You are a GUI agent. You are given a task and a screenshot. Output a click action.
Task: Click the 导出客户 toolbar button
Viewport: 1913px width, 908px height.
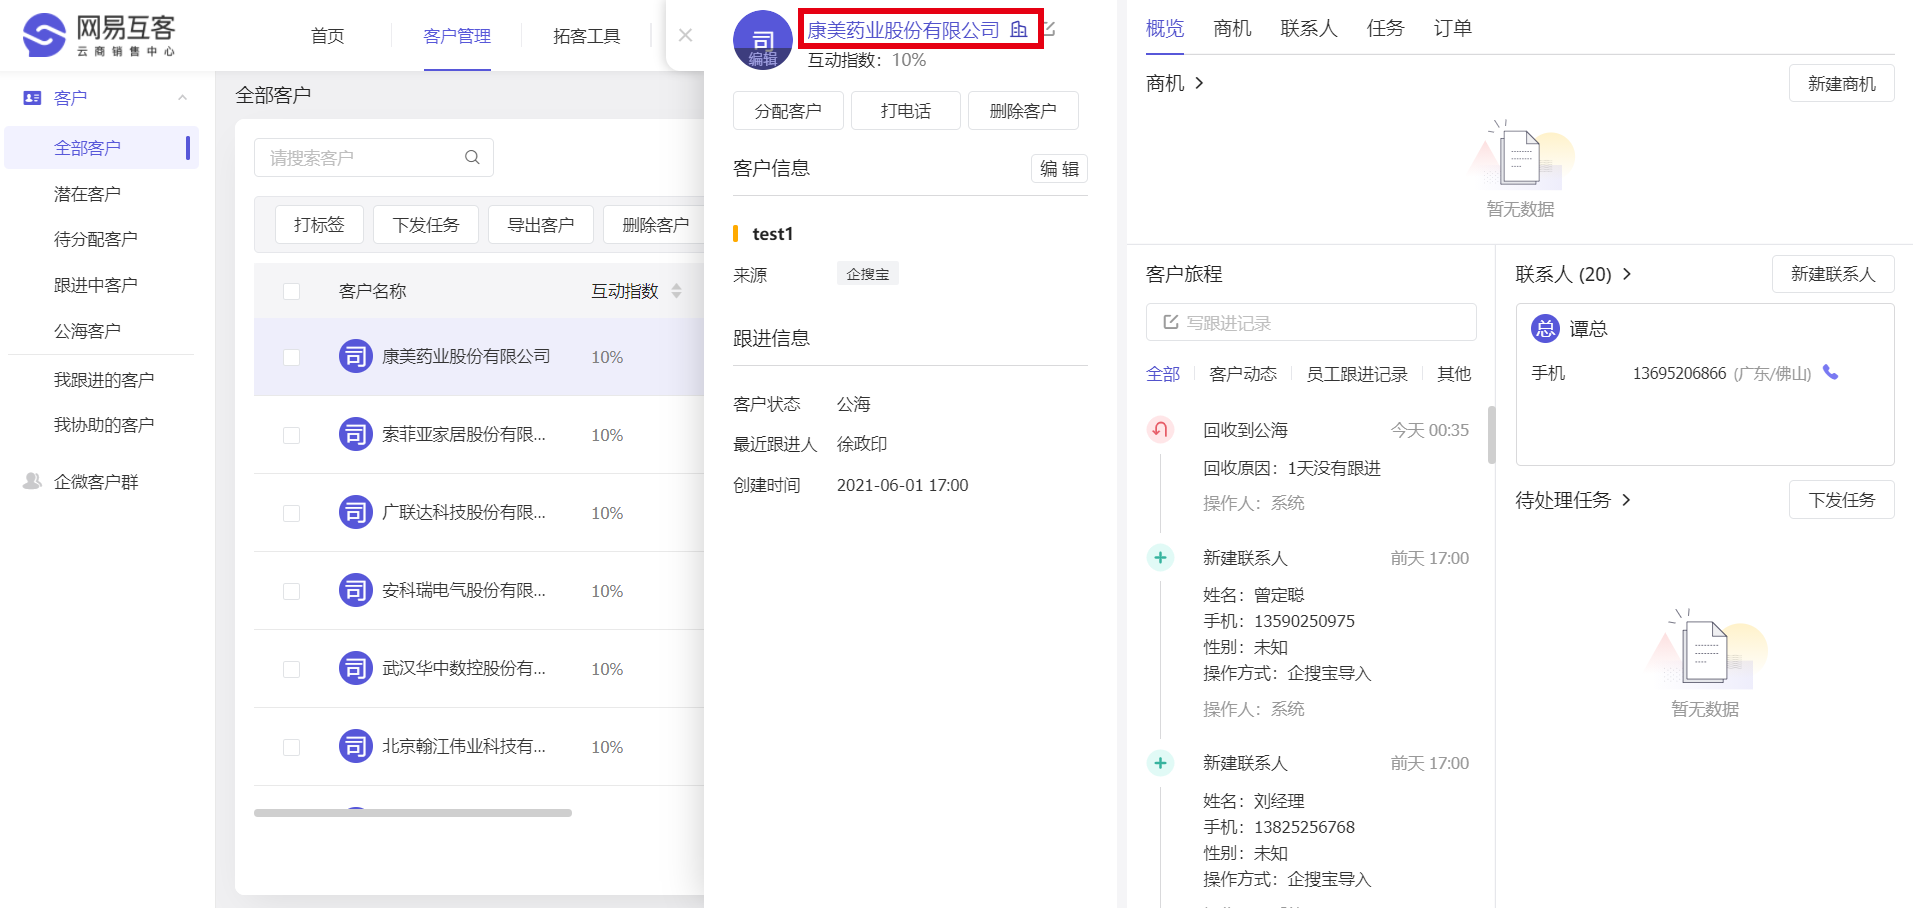coord(541,225)
